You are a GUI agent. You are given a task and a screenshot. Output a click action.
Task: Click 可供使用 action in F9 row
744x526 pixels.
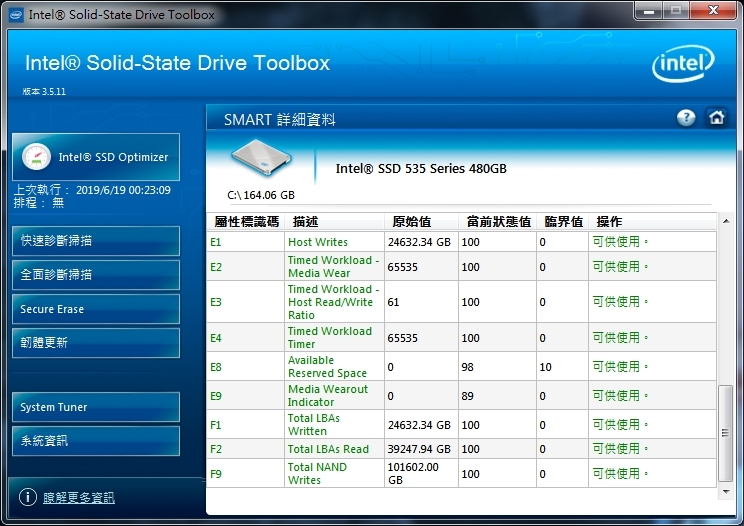pos(620,473)
